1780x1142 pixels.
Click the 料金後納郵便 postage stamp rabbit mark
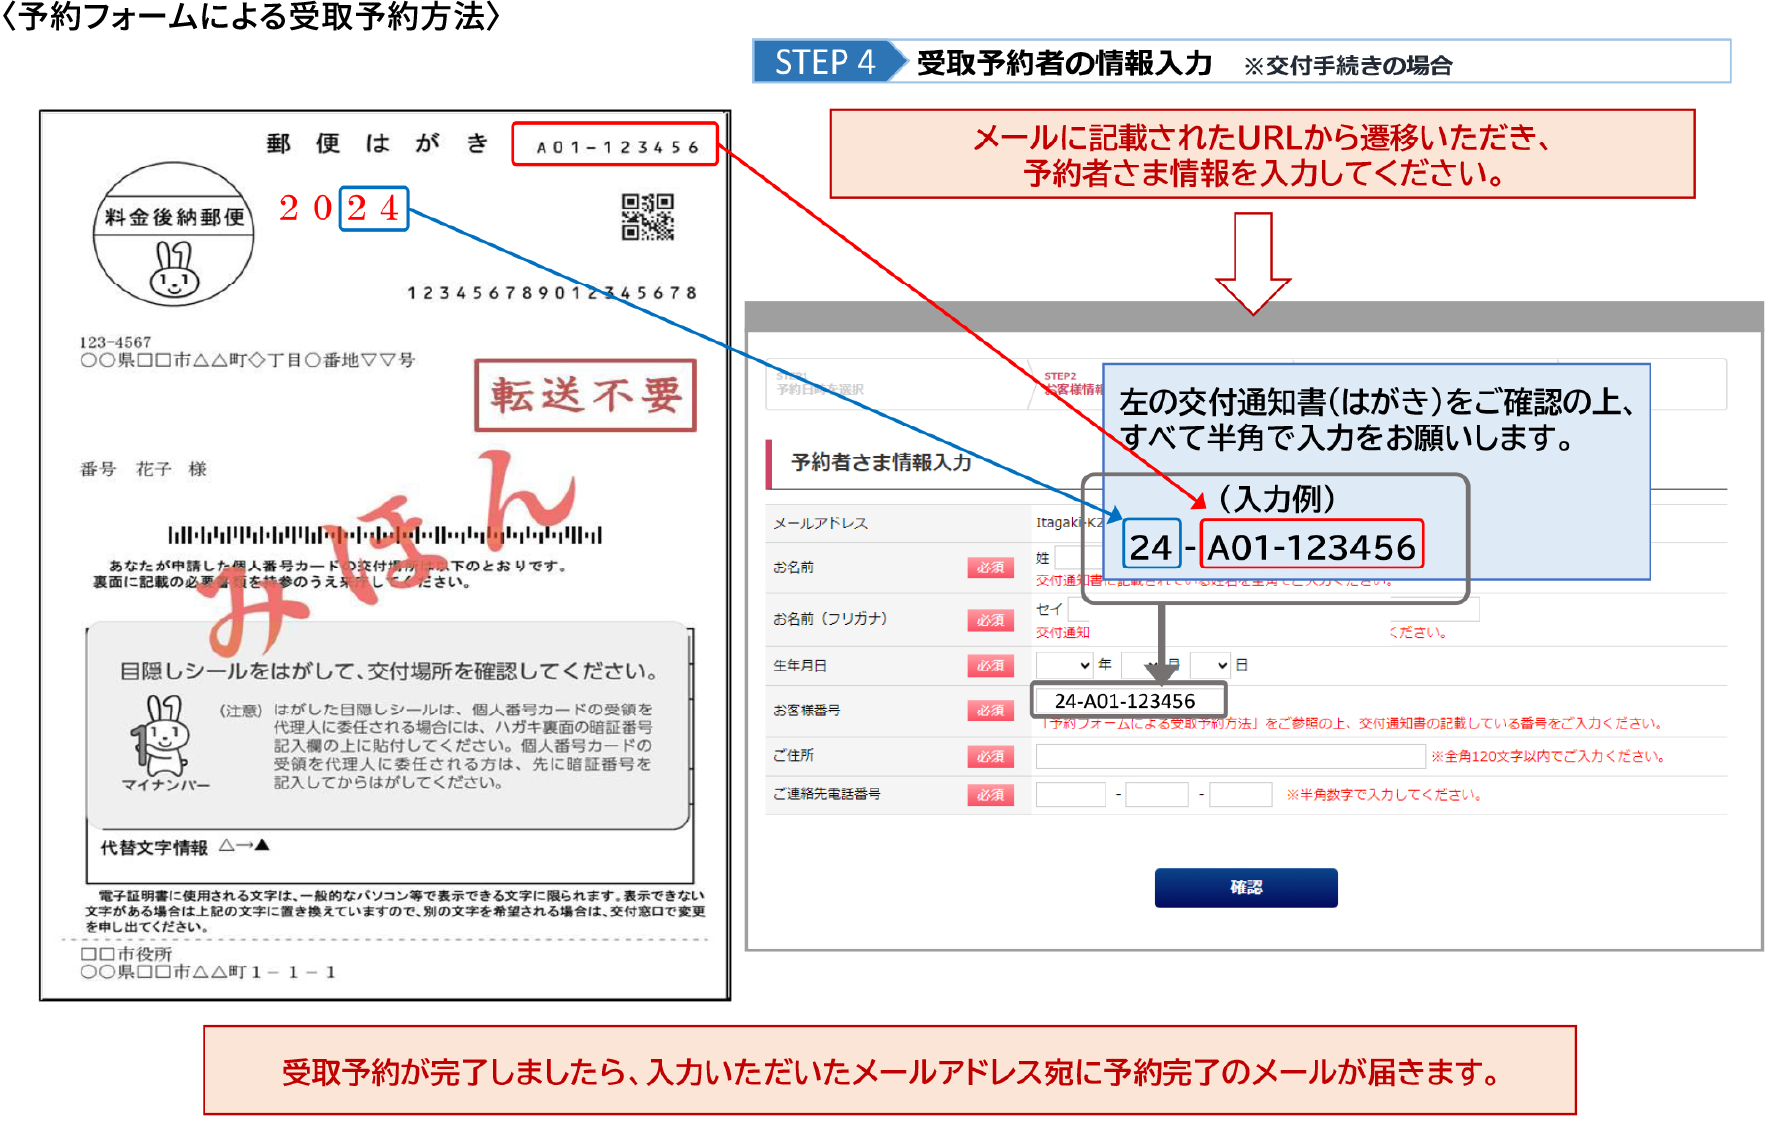174,234
